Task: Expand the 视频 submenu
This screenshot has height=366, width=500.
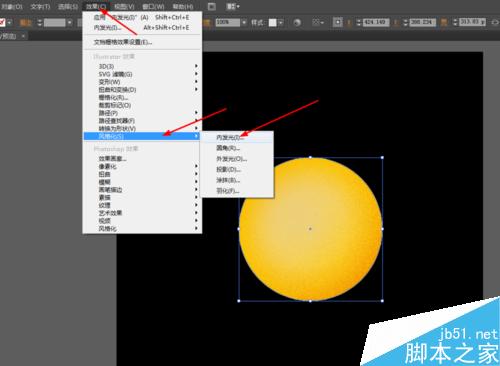Action: click(x=142, y=221)
